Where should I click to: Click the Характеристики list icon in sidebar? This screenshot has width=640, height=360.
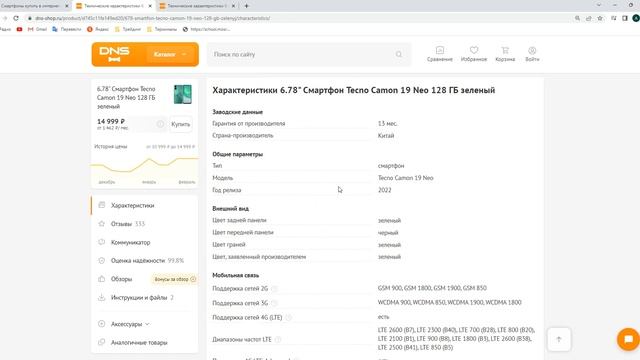coord(102,205)
